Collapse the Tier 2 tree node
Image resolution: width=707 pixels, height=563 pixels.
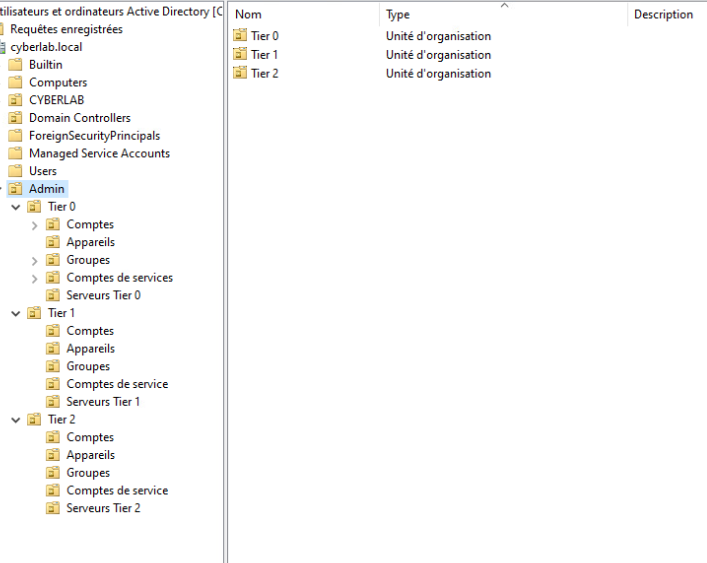tap(16, 420)
